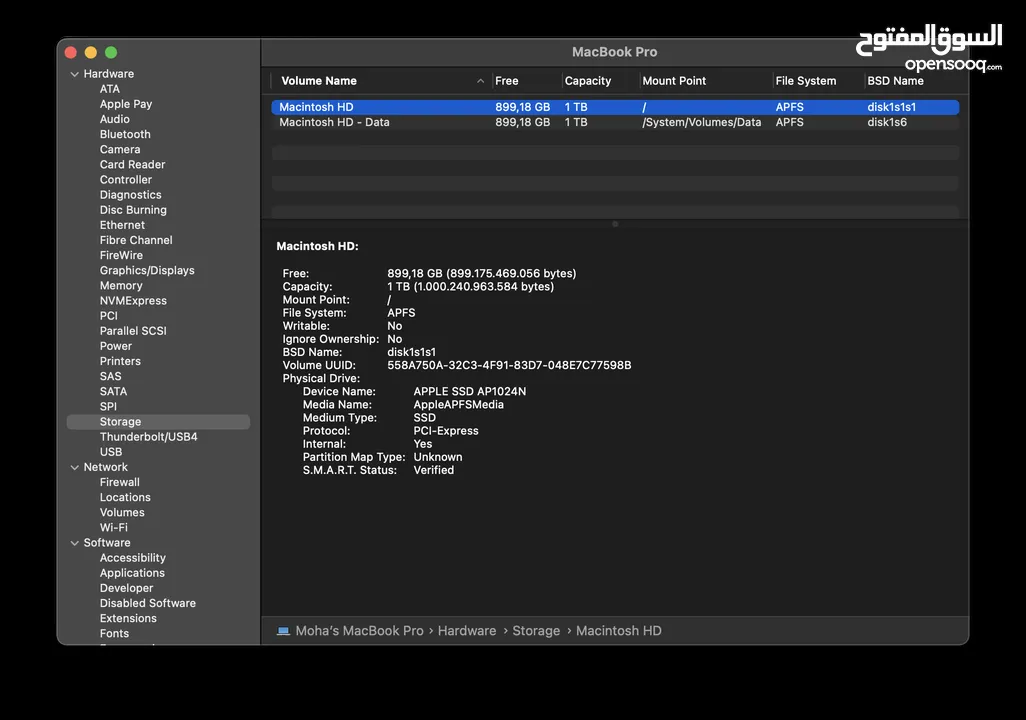Viewport: 1026px width, 720px height.
Task: Select Wi-Fi under Network
Action: point(114,528)
